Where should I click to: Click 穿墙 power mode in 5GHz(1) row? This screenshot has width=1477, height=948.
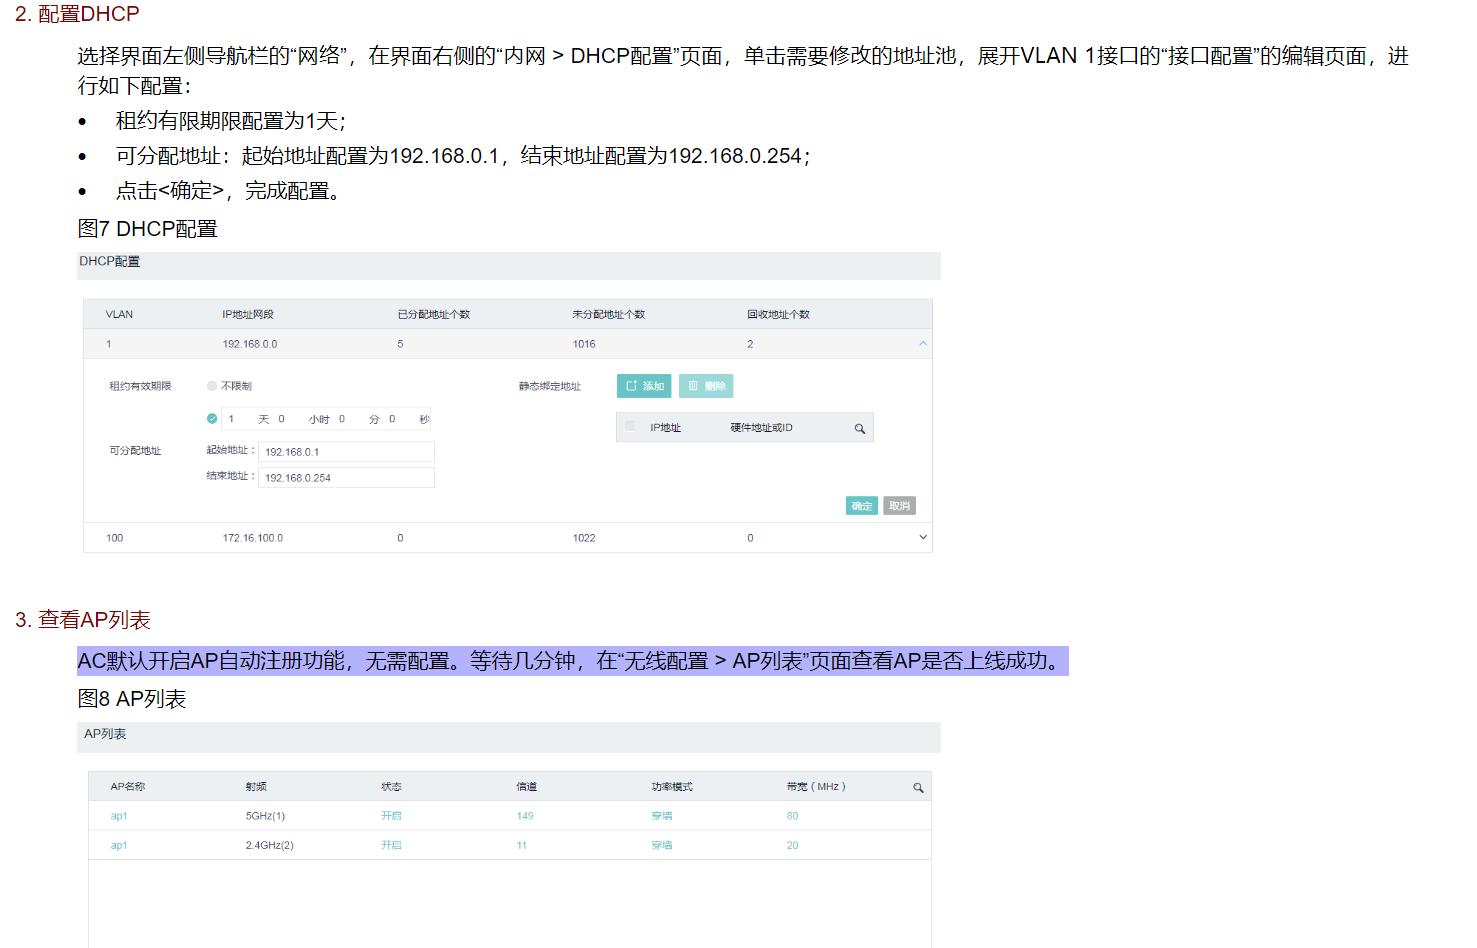662,816
